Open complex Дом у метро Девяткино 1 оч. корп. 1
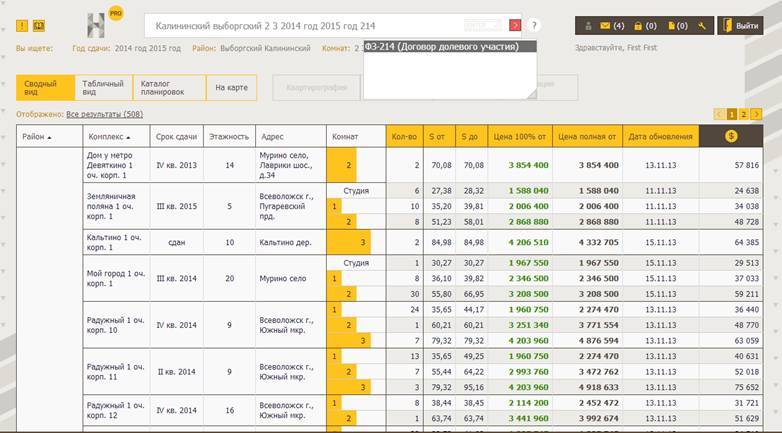782x433 pixels. tap(110, 165)
